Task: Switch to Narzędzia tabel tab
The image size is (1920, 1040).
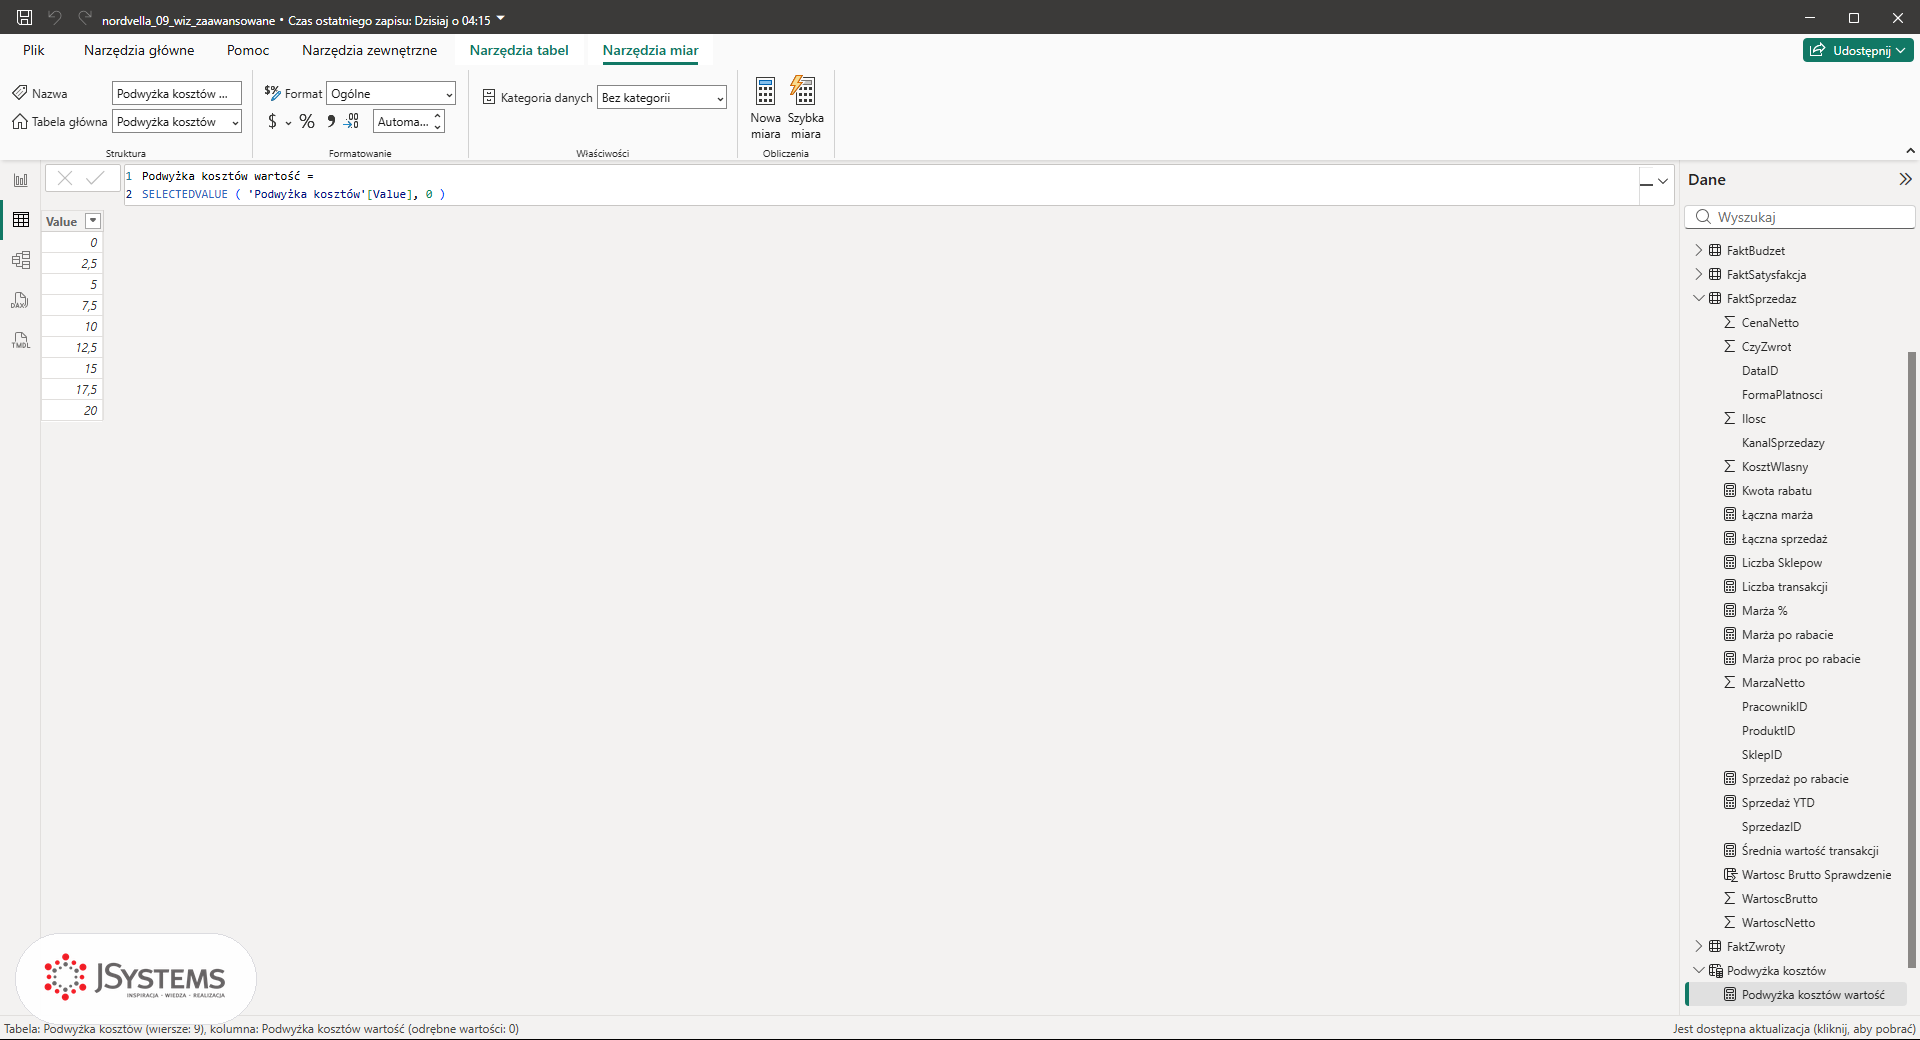Action: click(x=519, y=50)
